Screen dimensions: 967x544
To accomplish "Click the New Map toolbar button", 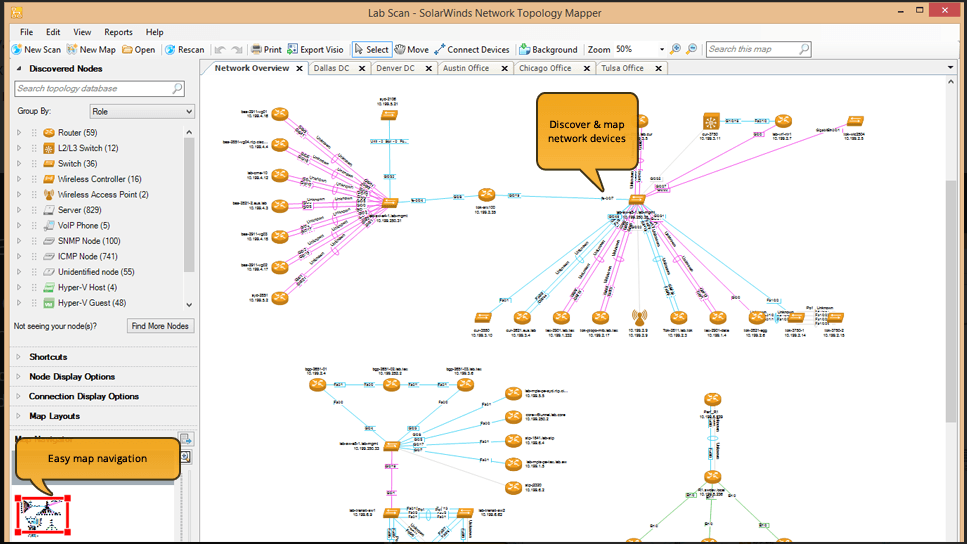I will (x=91, y=49).
